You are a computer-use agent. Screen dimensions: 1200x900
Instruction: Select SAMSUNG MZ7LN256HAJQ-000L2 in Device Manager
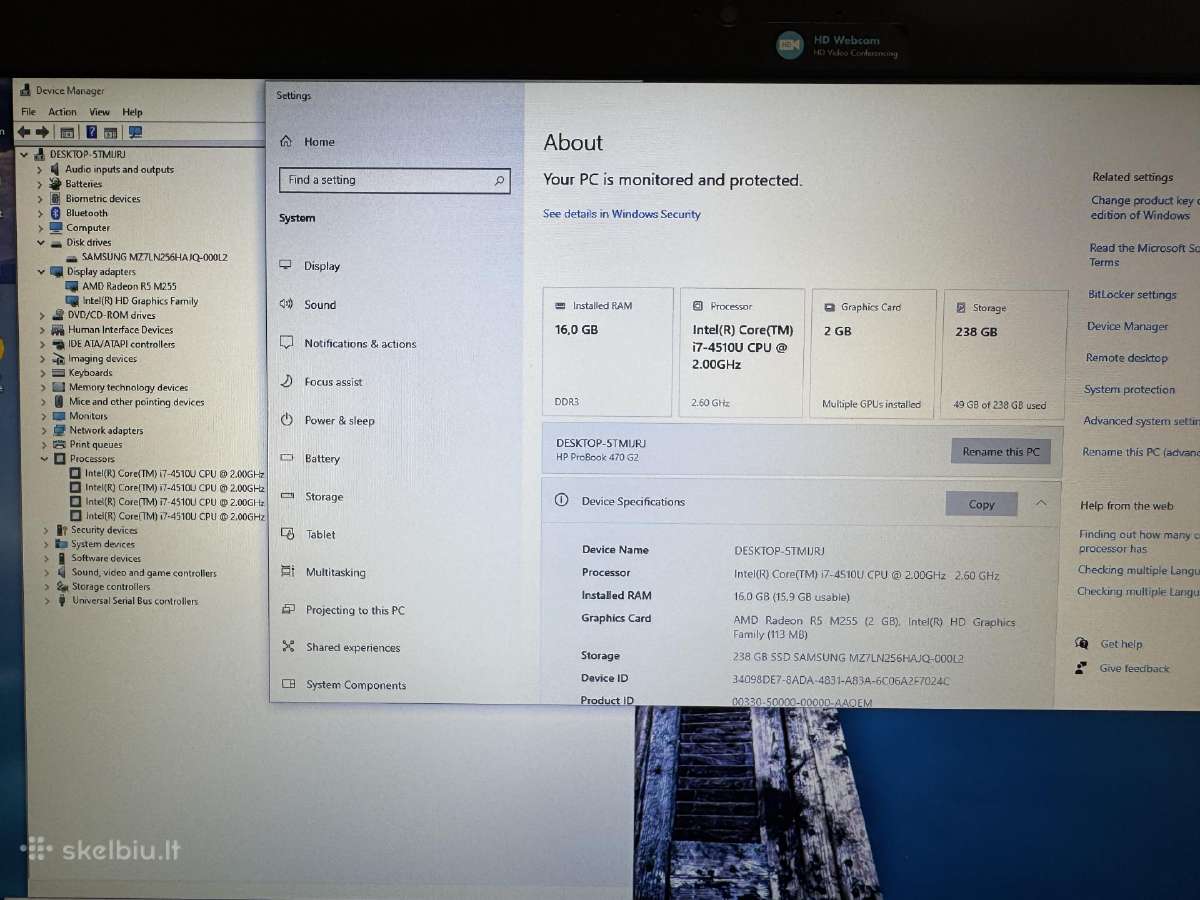click(154, 257)
